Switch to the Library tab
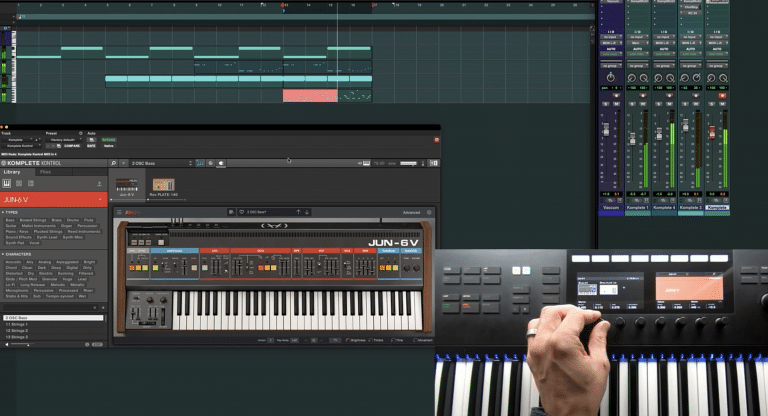This screenshot has width=768, height=416. pos(12,172)
